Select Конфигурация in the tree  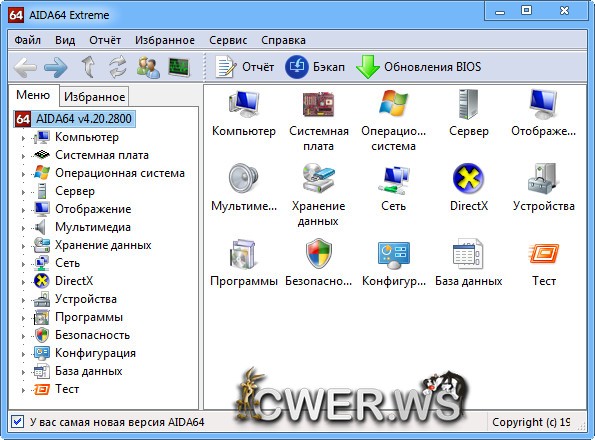(95, 353)
